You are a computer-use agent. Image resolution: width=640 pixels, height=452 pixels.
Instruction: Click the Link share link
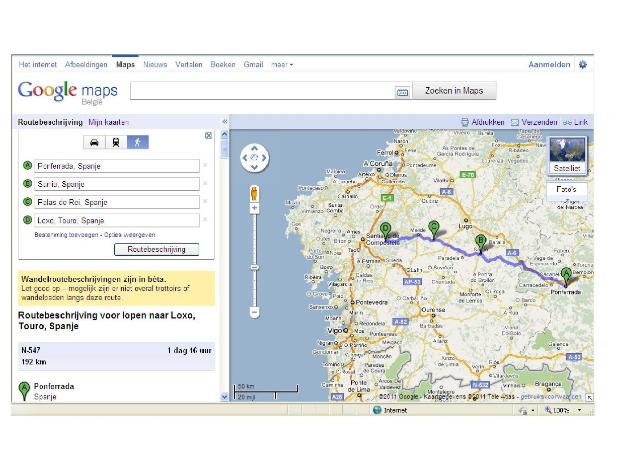pos(576,122)
